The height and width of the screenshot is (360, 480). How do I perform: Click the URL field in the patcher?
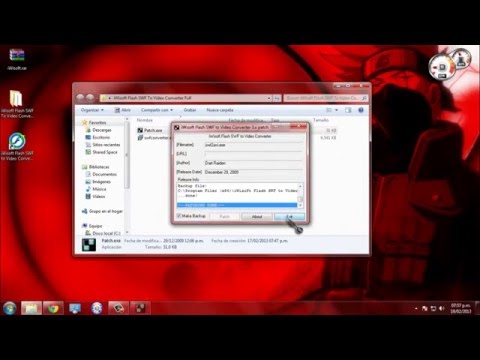254,154
